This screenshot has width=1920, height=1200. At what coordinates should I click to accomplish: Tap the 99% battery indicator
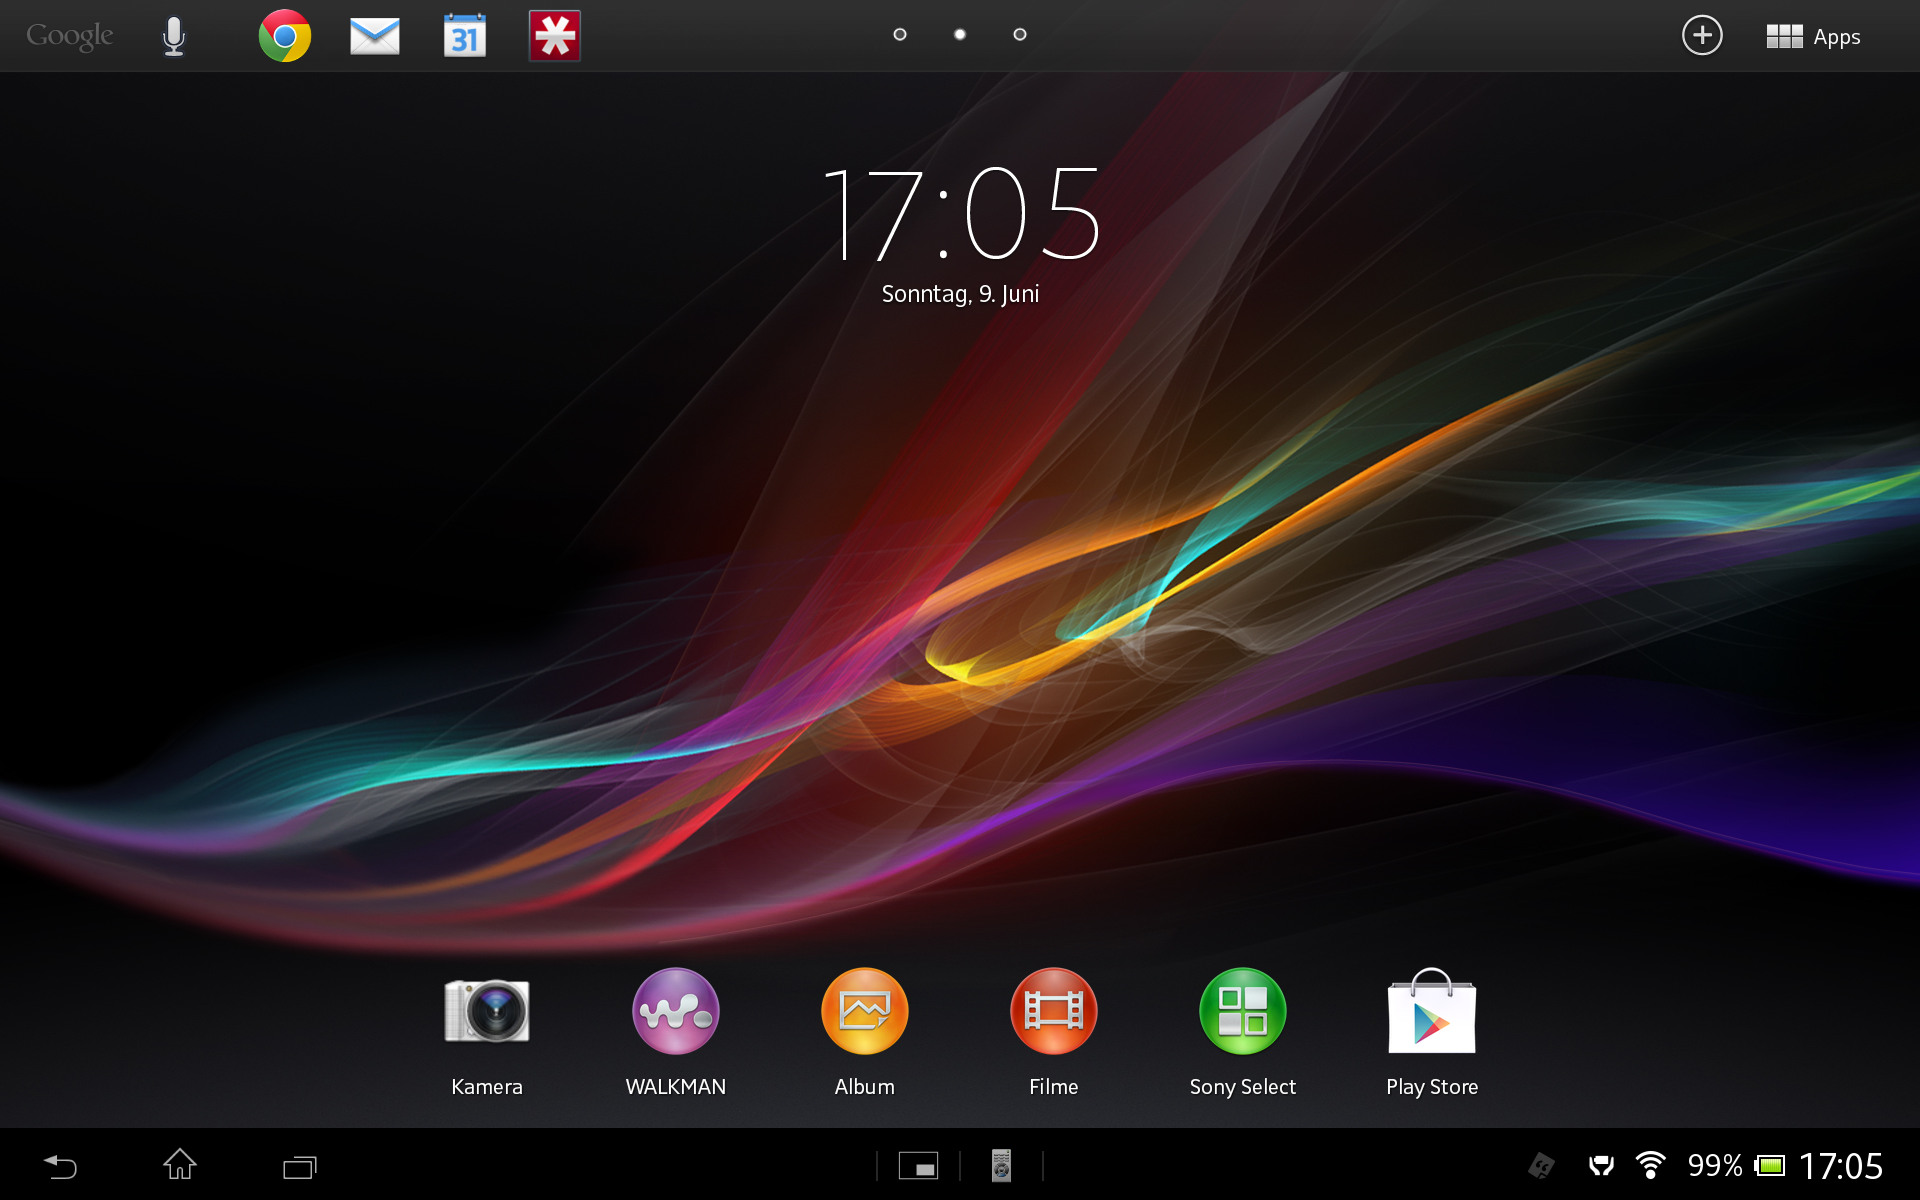pos(1736,1166)
